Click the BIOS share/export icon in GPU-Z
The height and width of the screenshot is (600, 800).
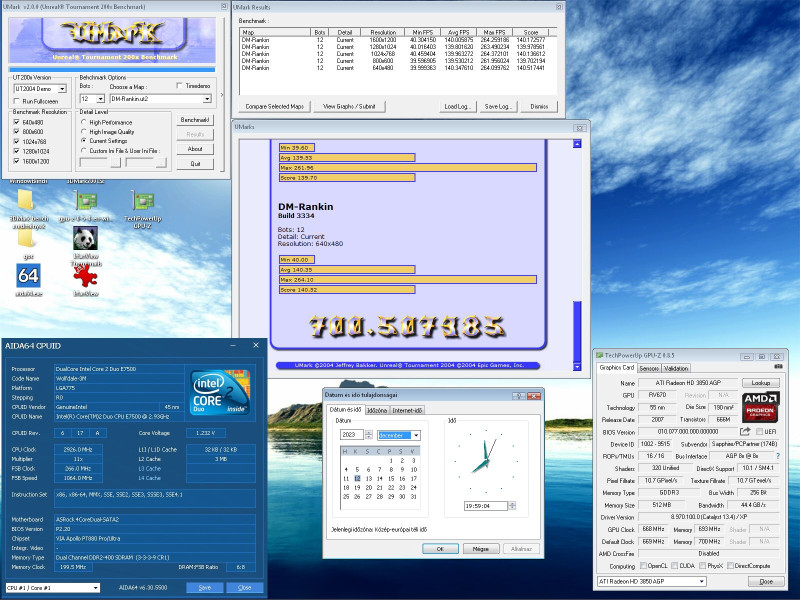[745, 432]
